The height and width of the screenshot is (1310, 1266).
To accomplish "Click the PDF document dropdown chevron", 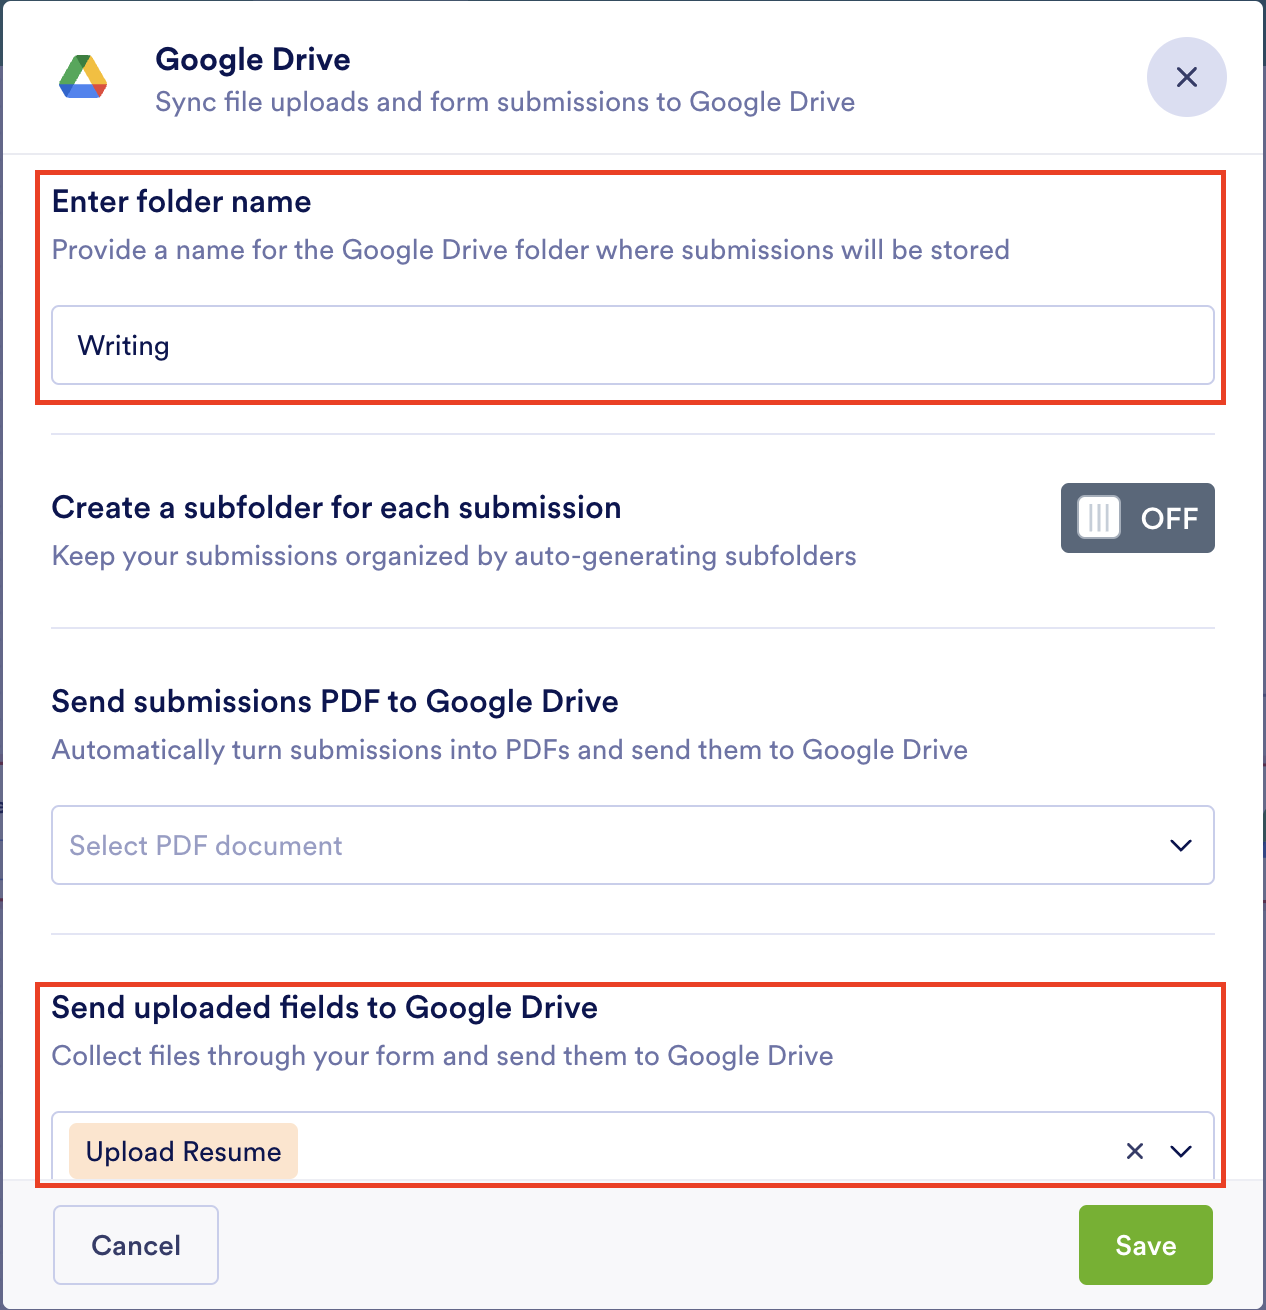I will pyautogui.click(x=1180, y=845).
